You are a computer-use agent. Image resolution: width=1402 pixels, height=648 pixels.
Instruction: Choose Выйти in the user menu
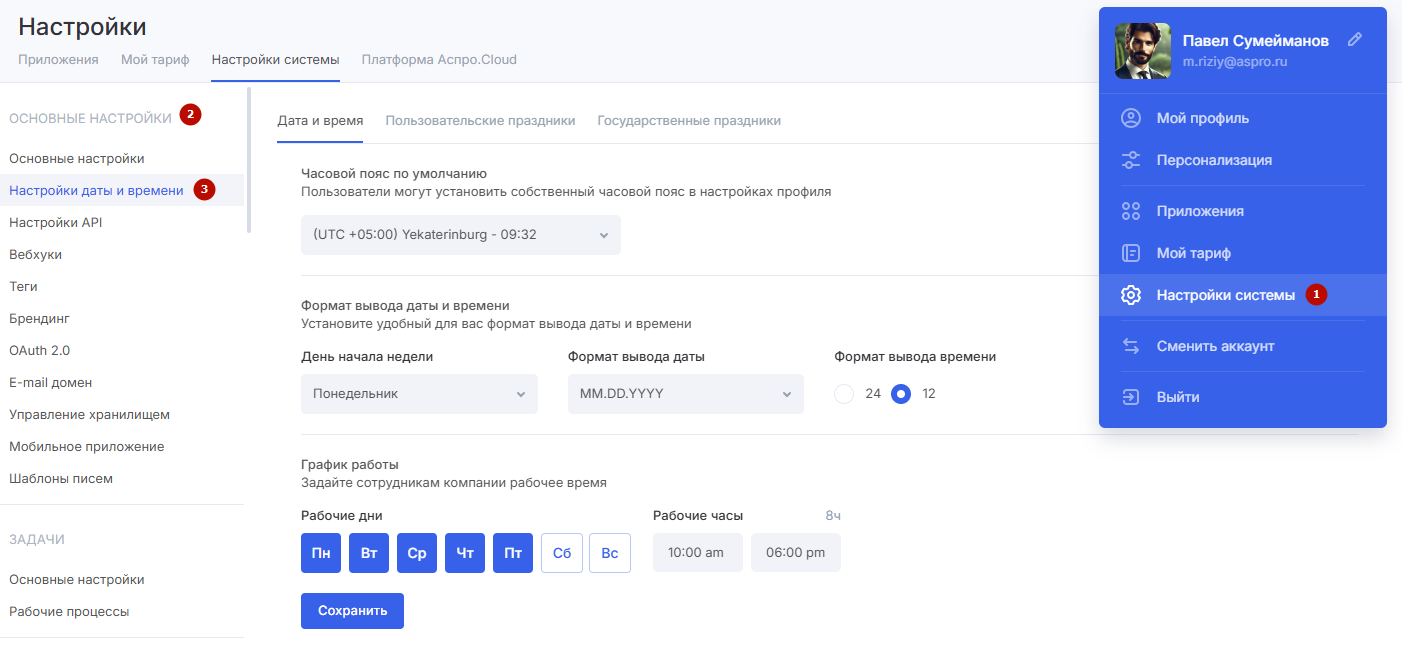click(x=1243, y=397)
